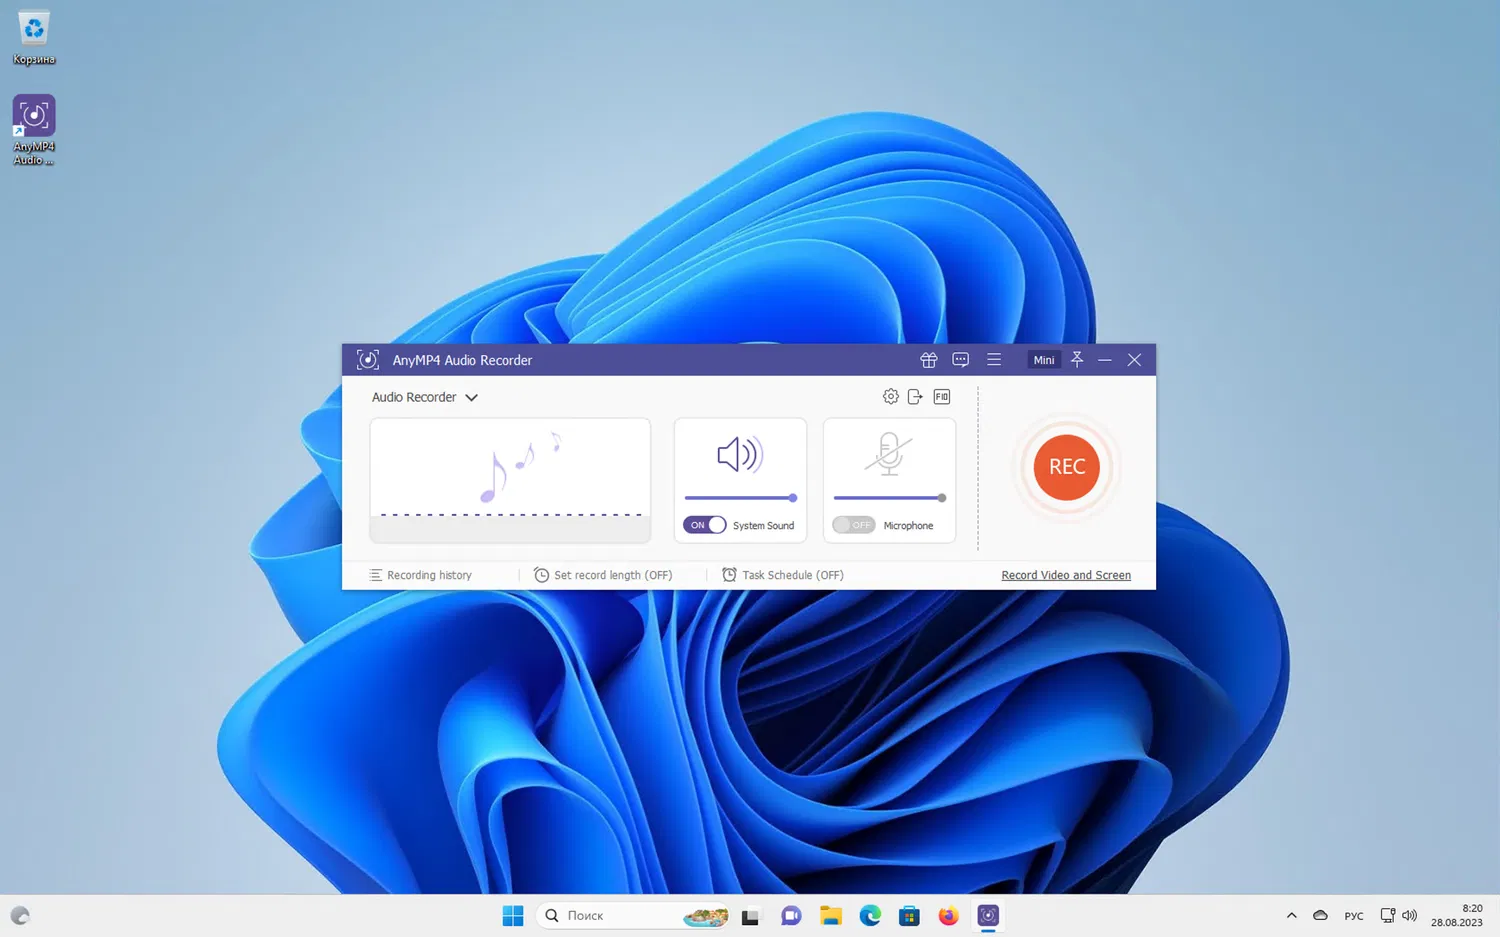Adjust the System Sound volume slider
Image resolution: width=1500 pixels, height=937 pixels.
(741, 498)
